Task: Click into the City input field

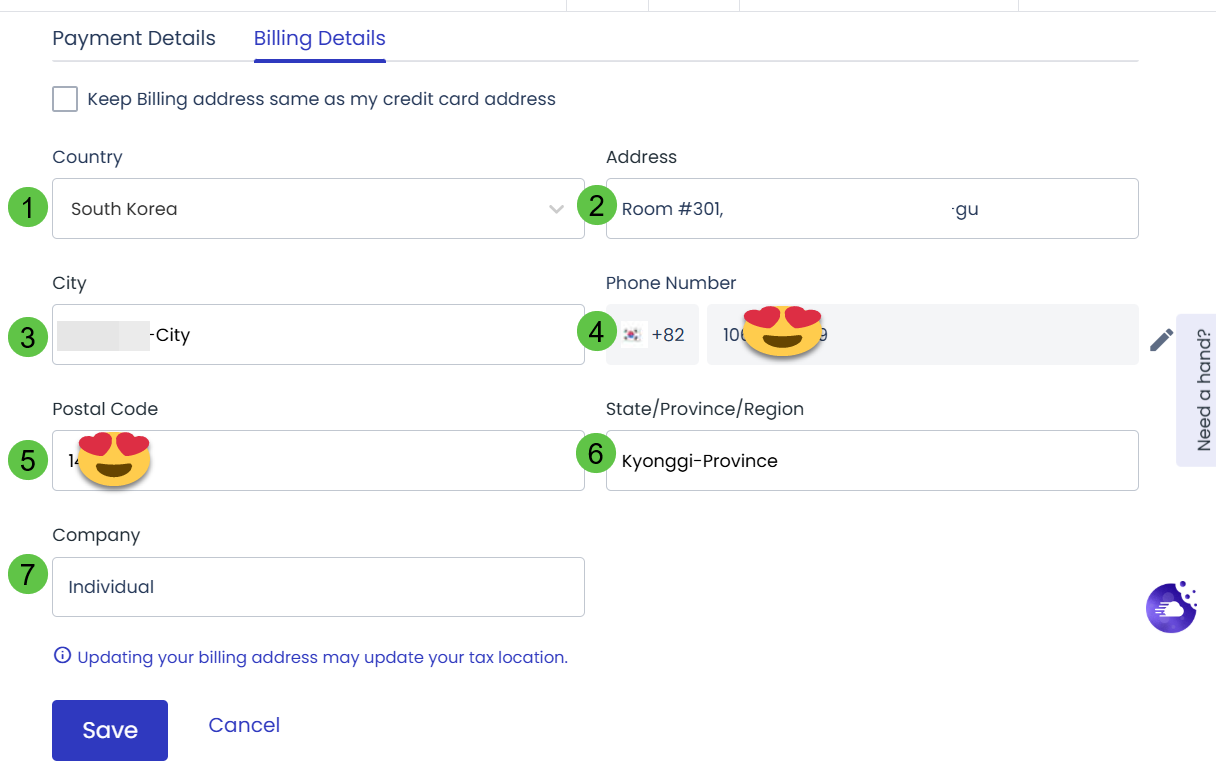Action: (318, 335)
